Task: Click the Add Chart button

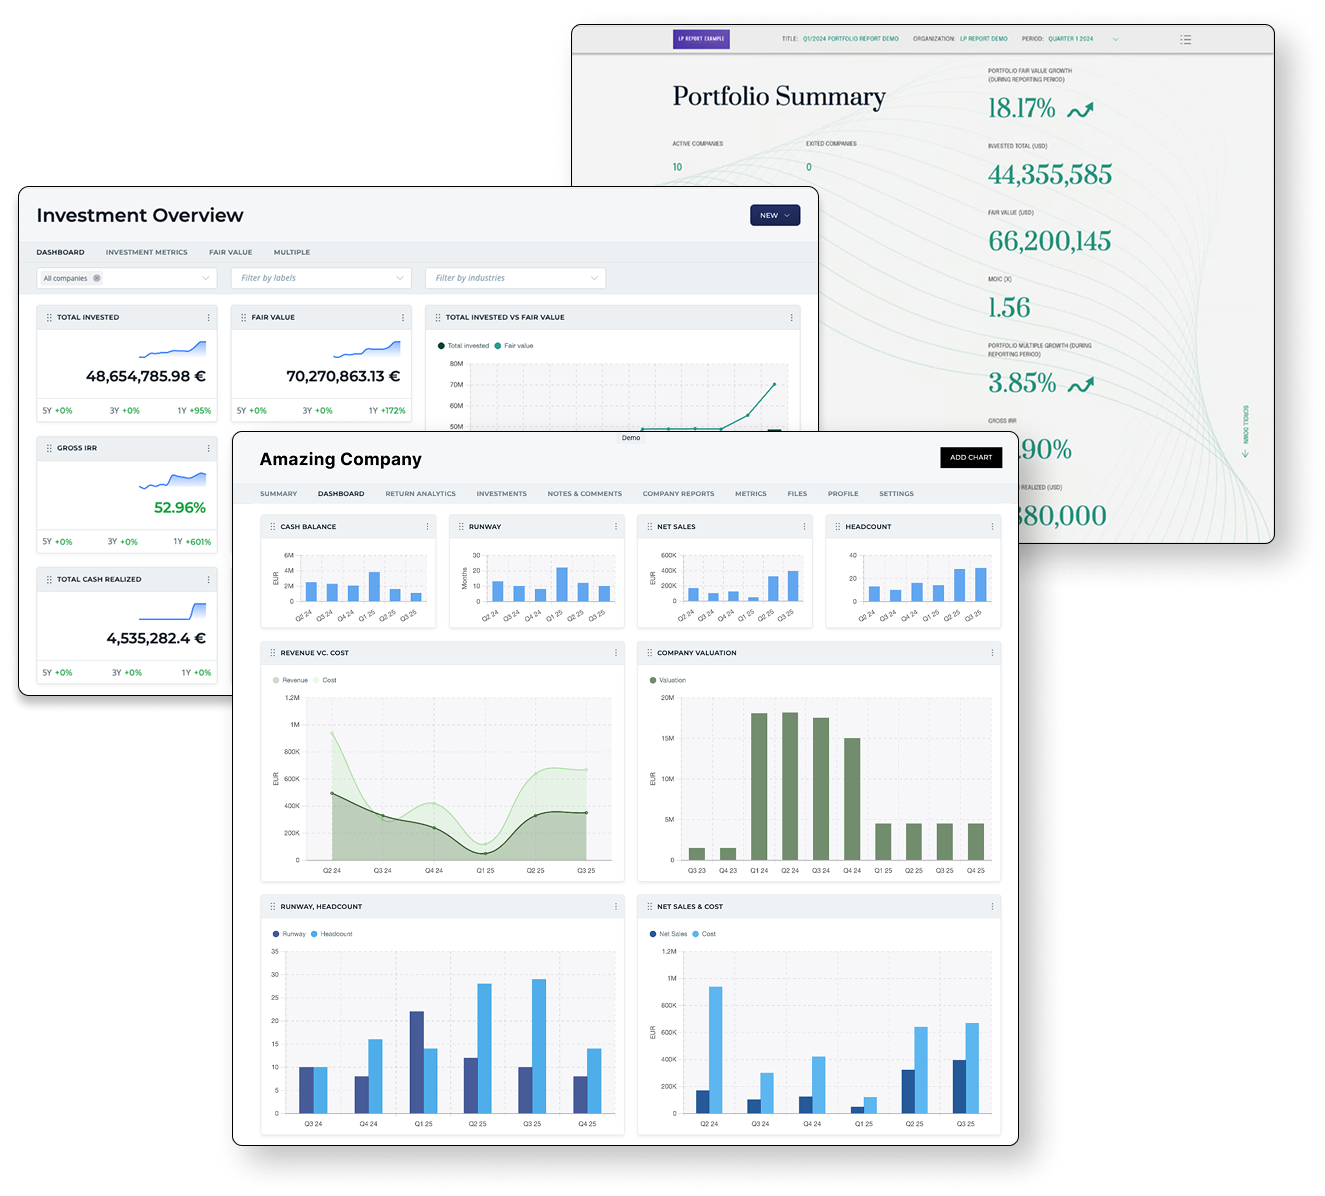Action: point(970,457)
